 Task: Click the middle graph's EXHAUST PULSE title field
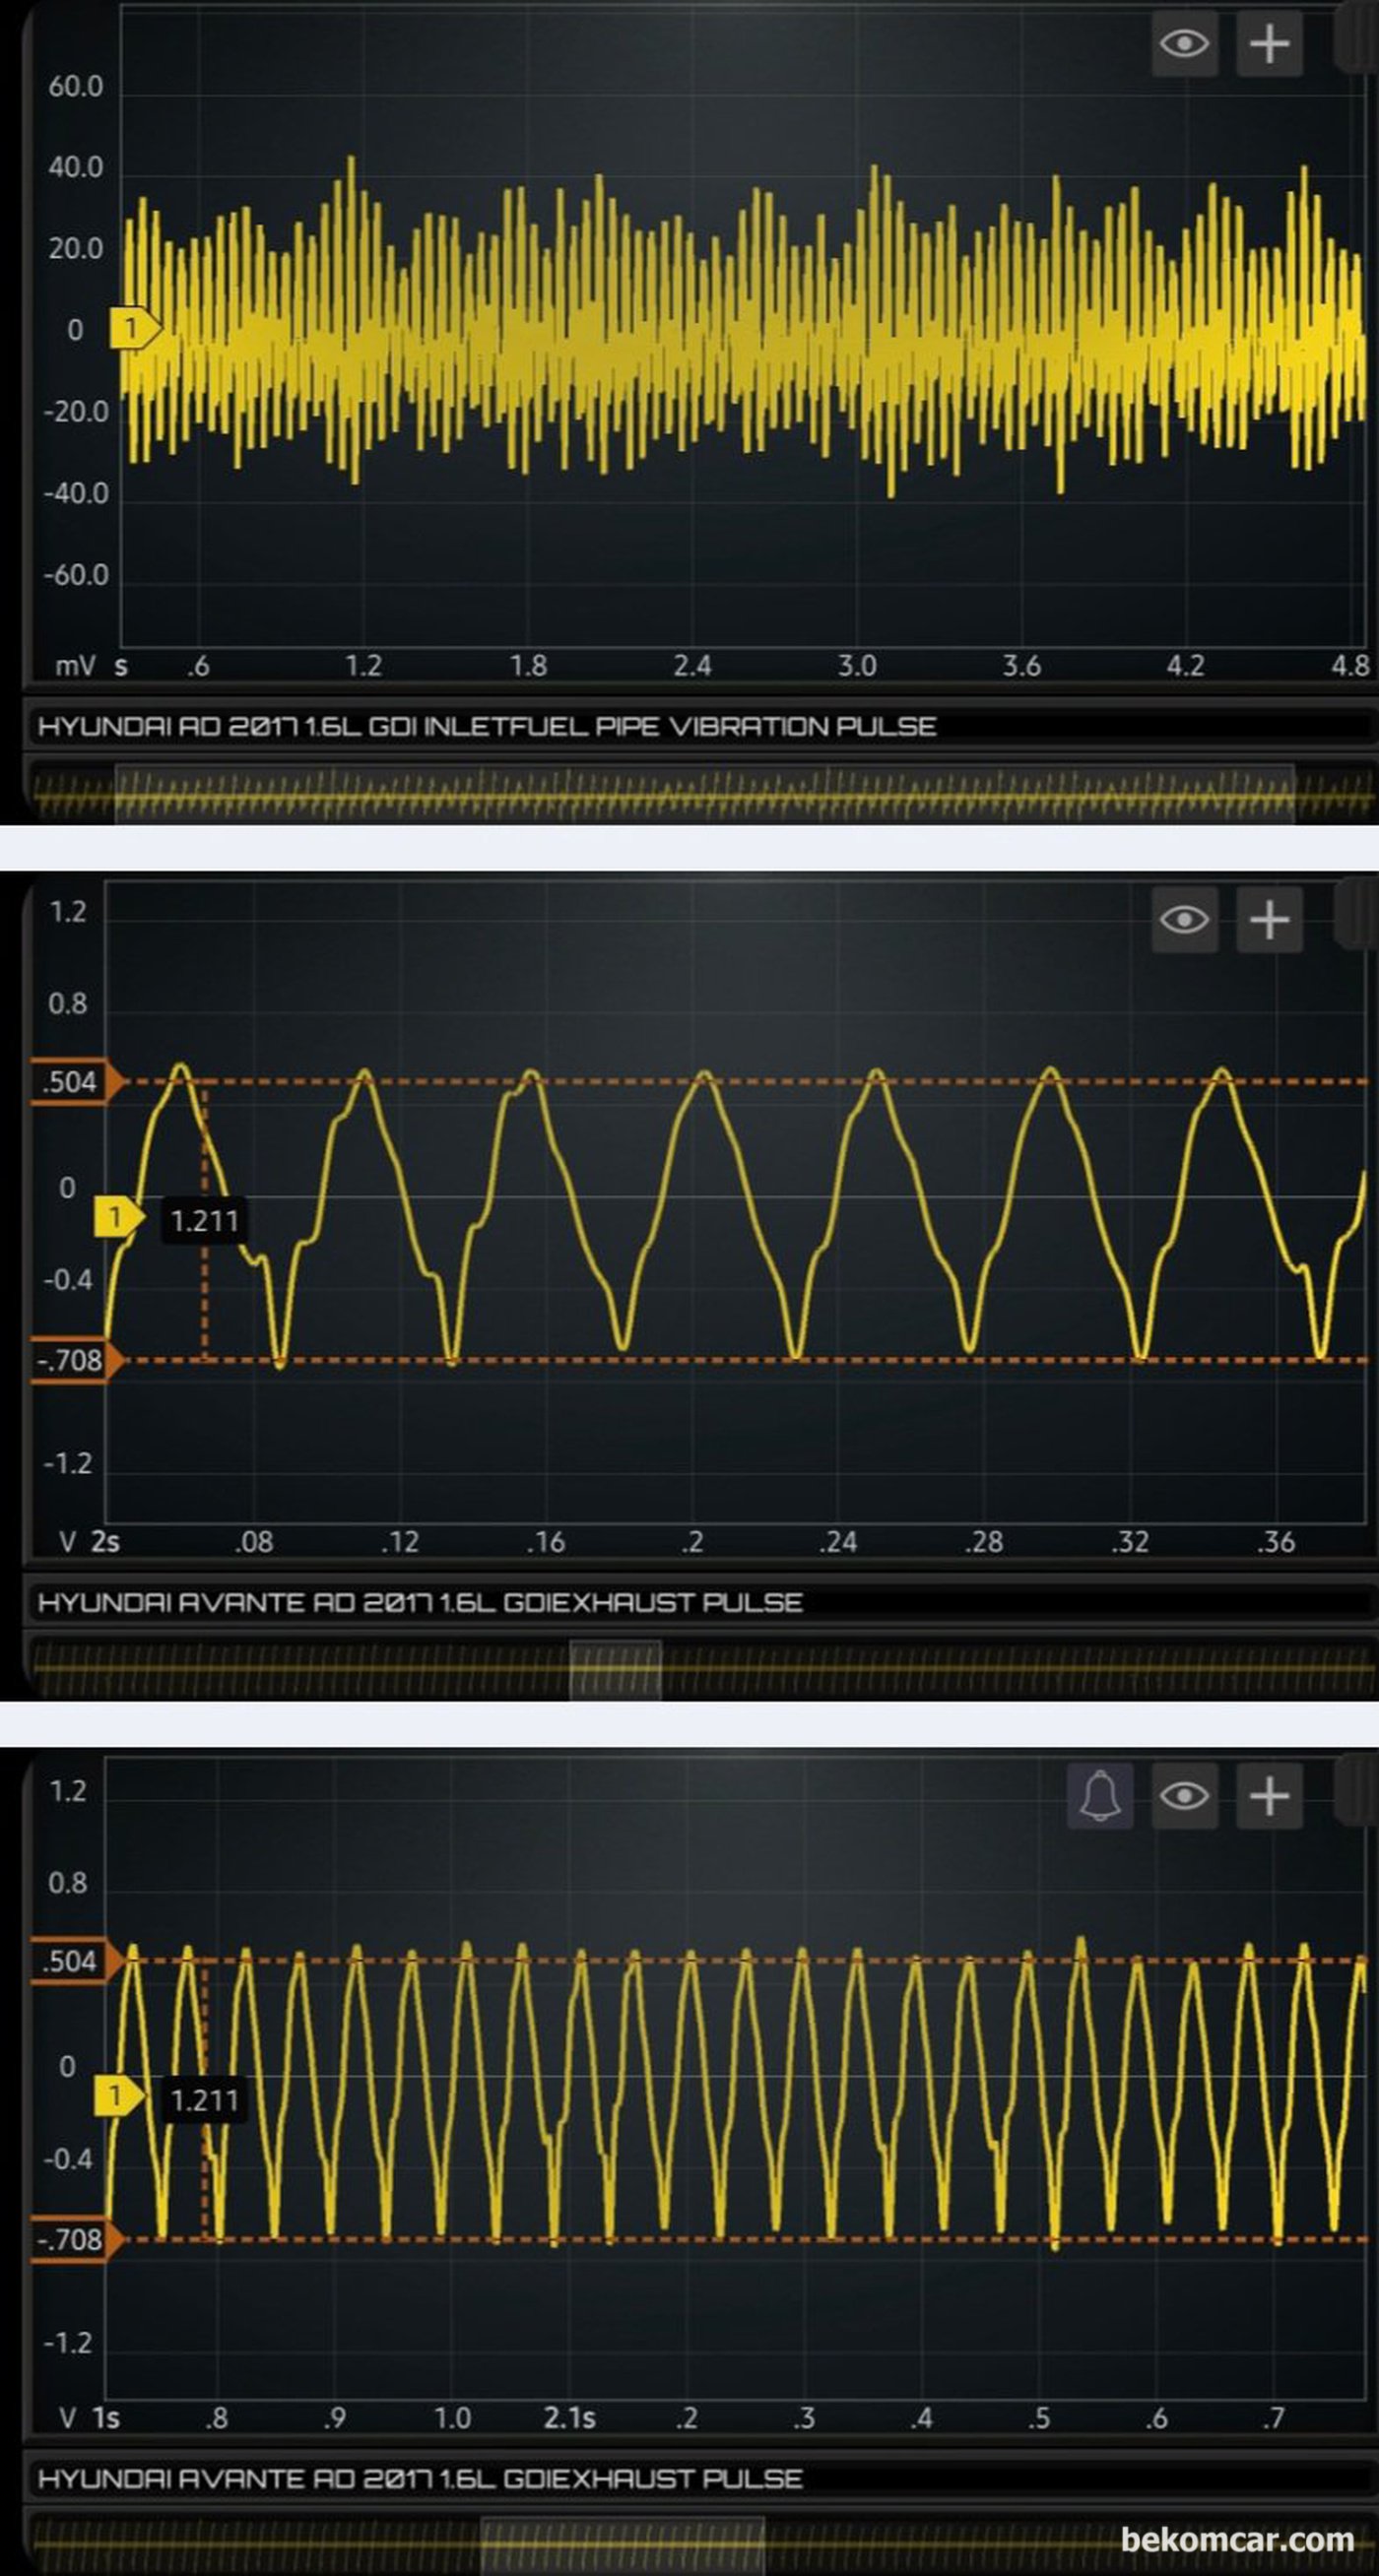tap(420, 1602)
